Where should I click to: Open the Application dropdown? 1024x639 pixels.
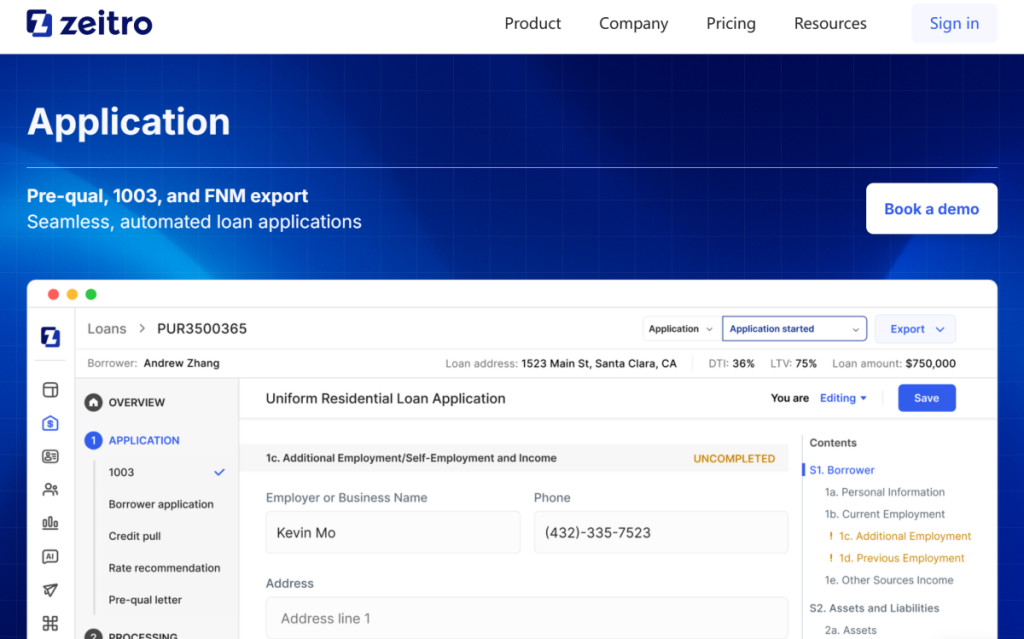681,329
